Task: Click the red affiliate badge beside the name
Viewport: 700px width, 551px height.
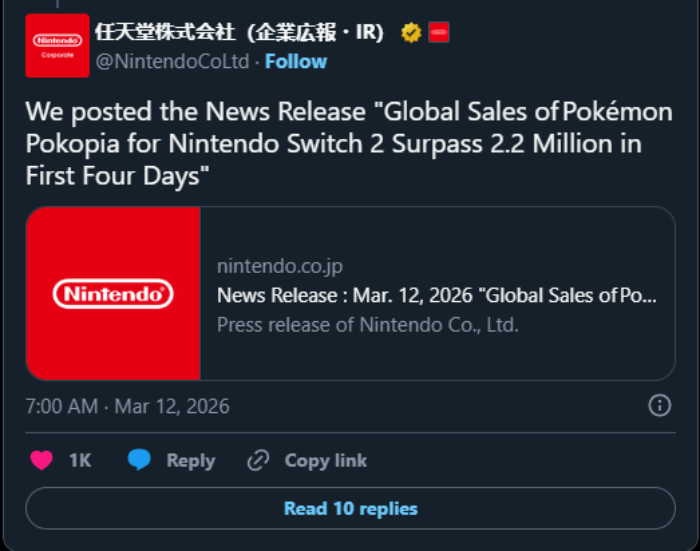Action: coord(438,32)
